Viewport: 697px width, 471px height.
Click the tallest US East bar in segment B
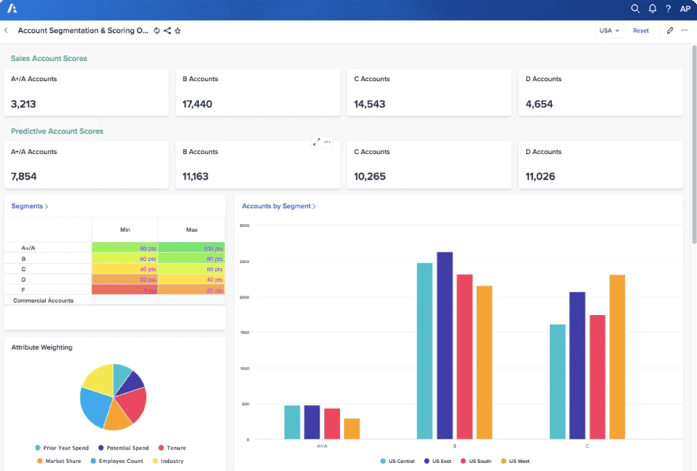445,346
